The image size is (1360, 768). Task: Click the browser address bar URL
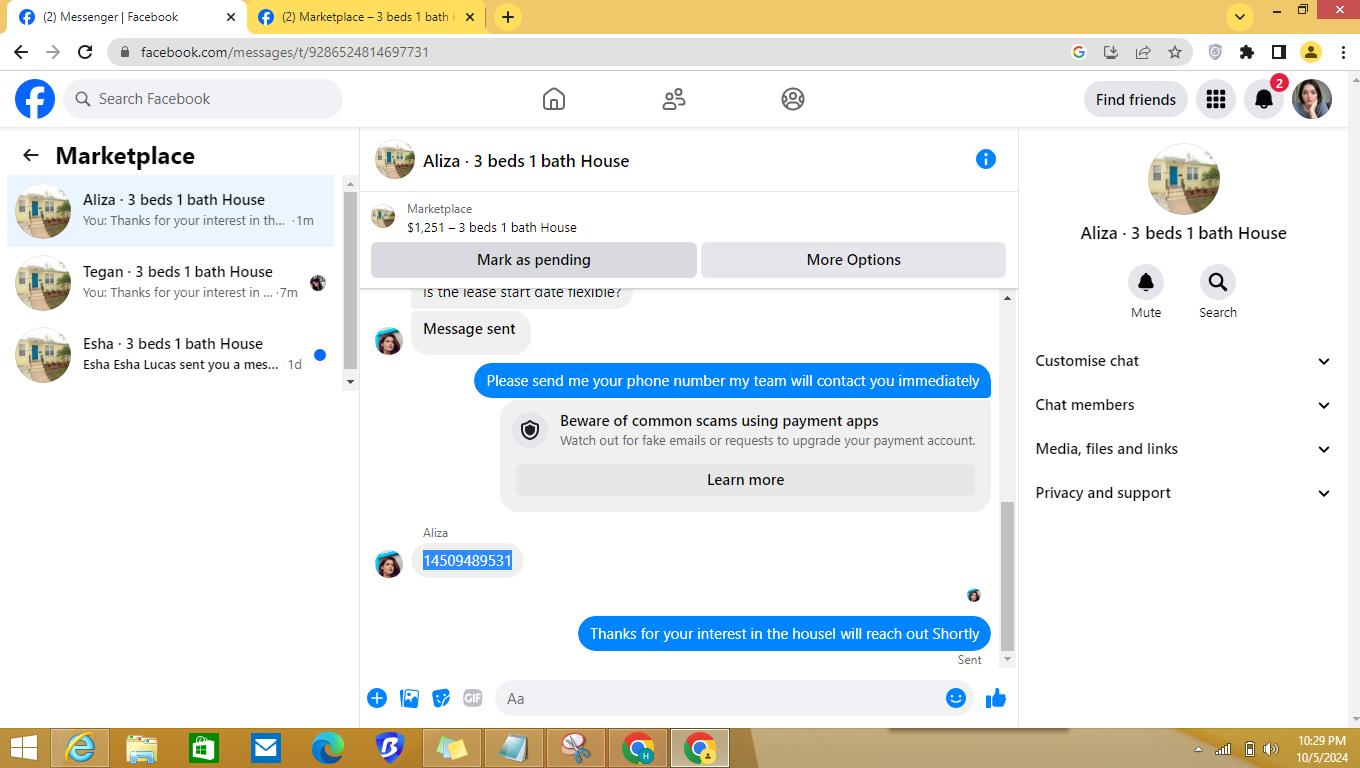285,52
